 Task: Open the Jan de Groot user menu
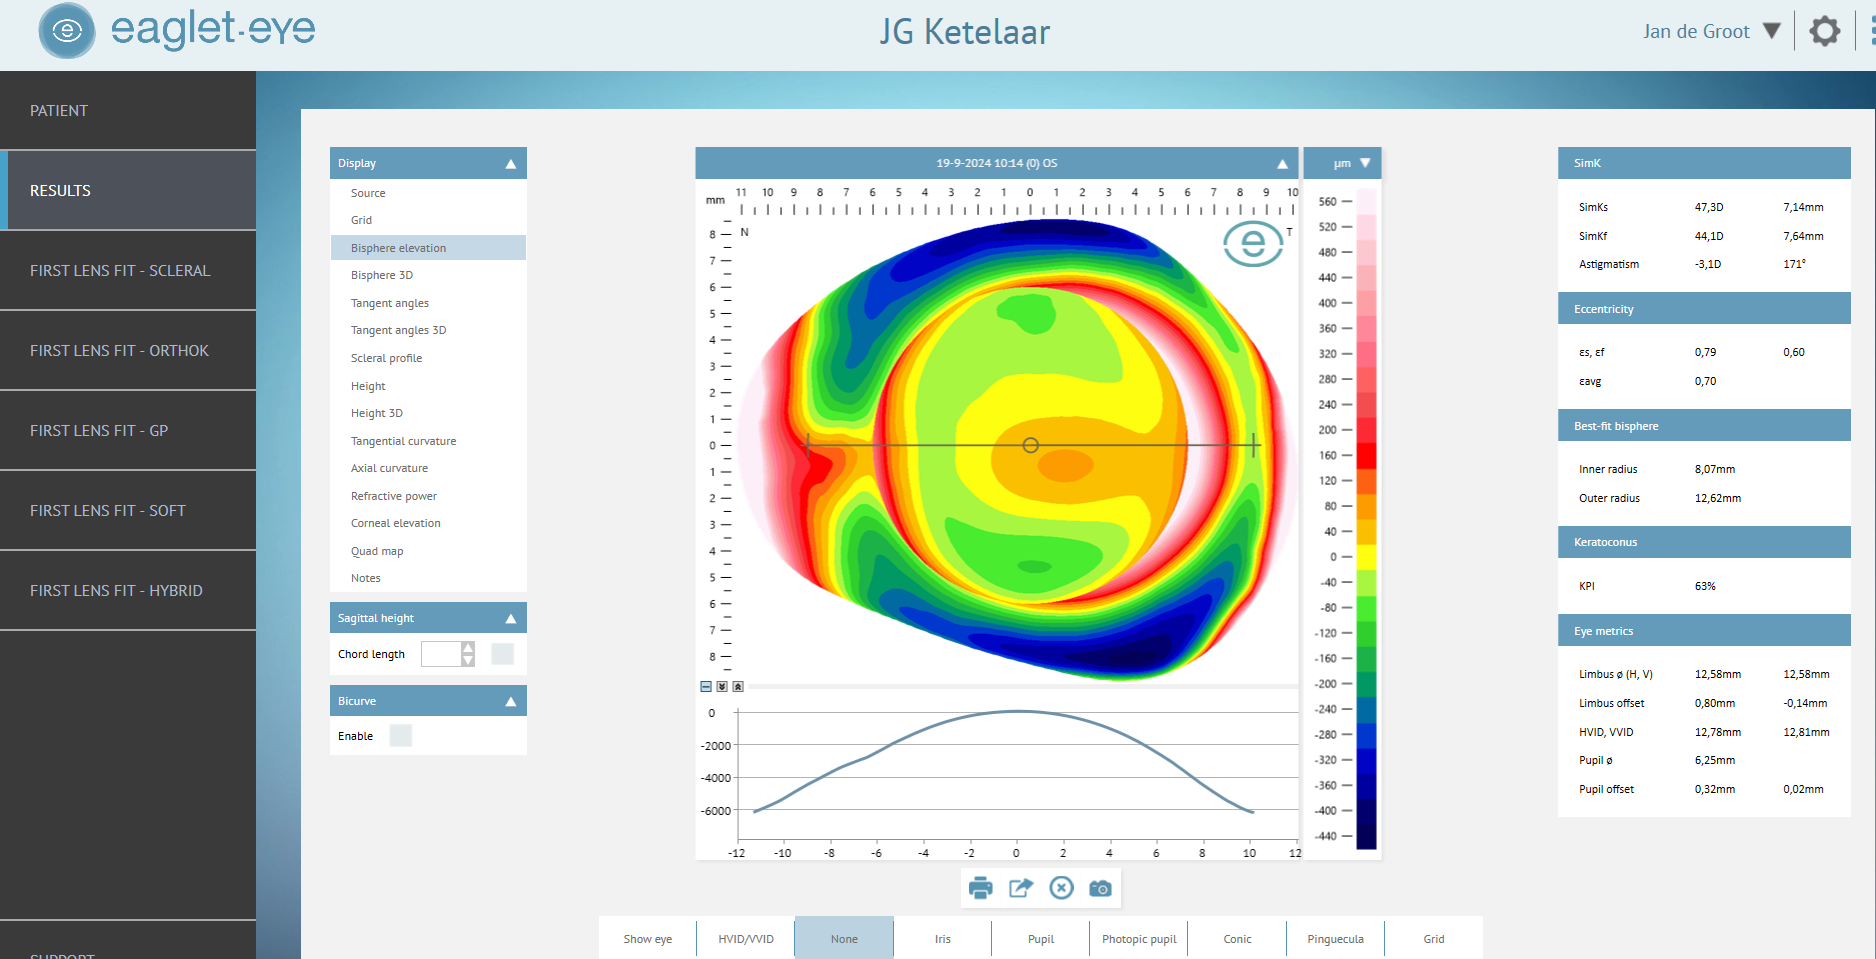pos(1710,31)
